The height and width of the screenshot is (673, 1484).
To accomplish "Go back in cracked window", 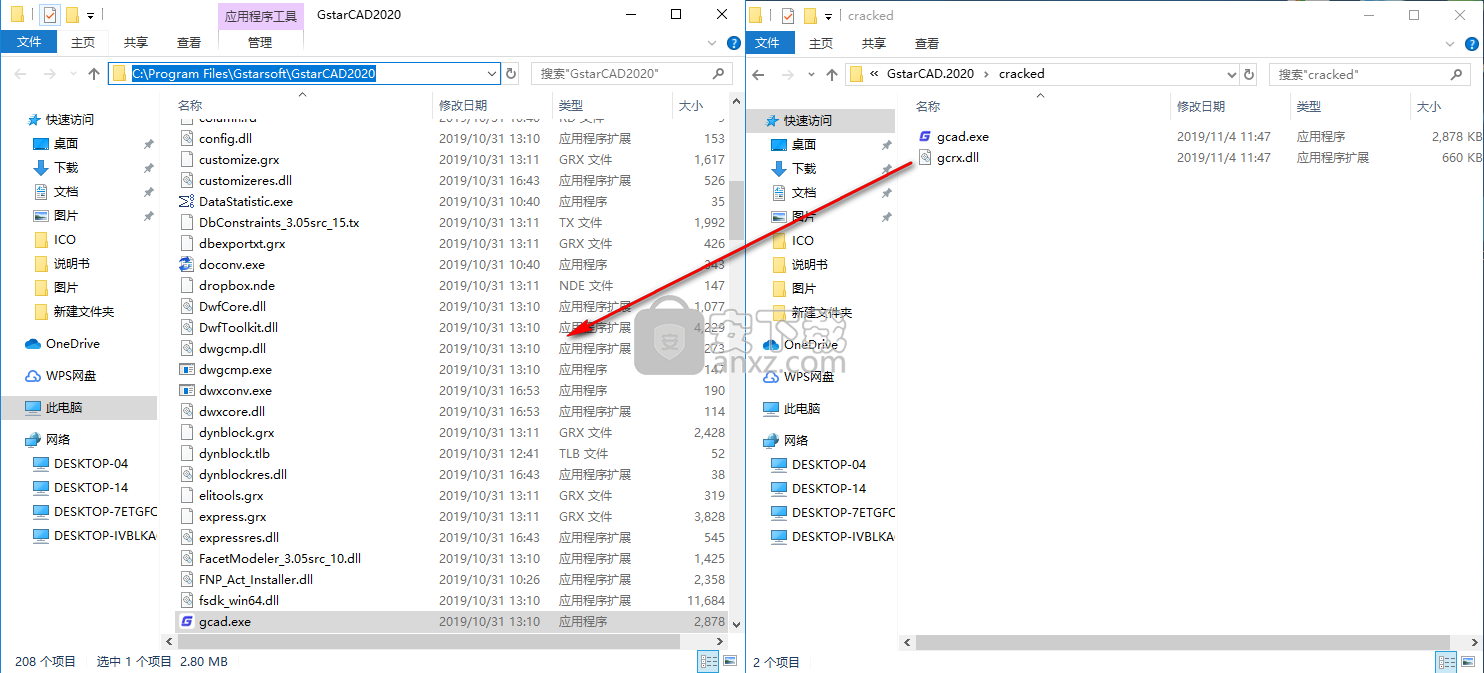I will (x=758, y=74).
